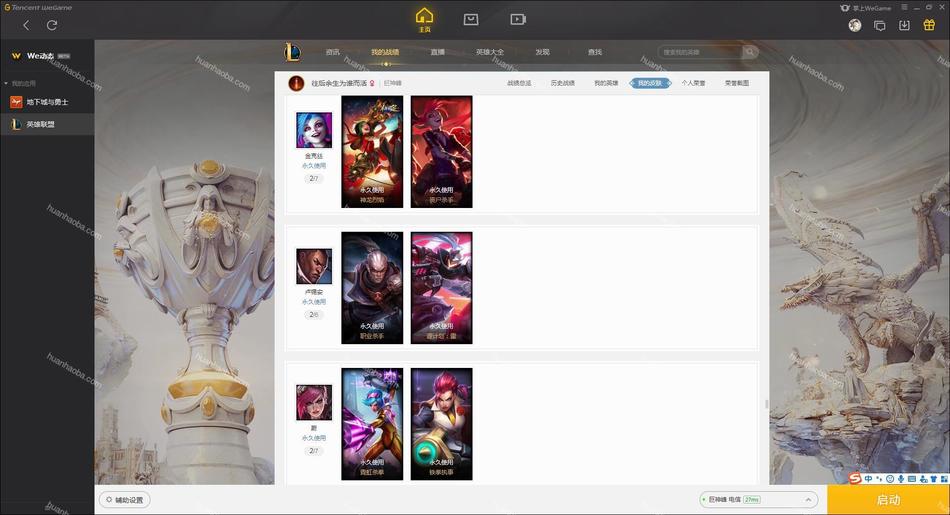The width and height of the screenshot is (950, 515).
Task: Open the user avatar at top right
Action: tap(855, 25)
